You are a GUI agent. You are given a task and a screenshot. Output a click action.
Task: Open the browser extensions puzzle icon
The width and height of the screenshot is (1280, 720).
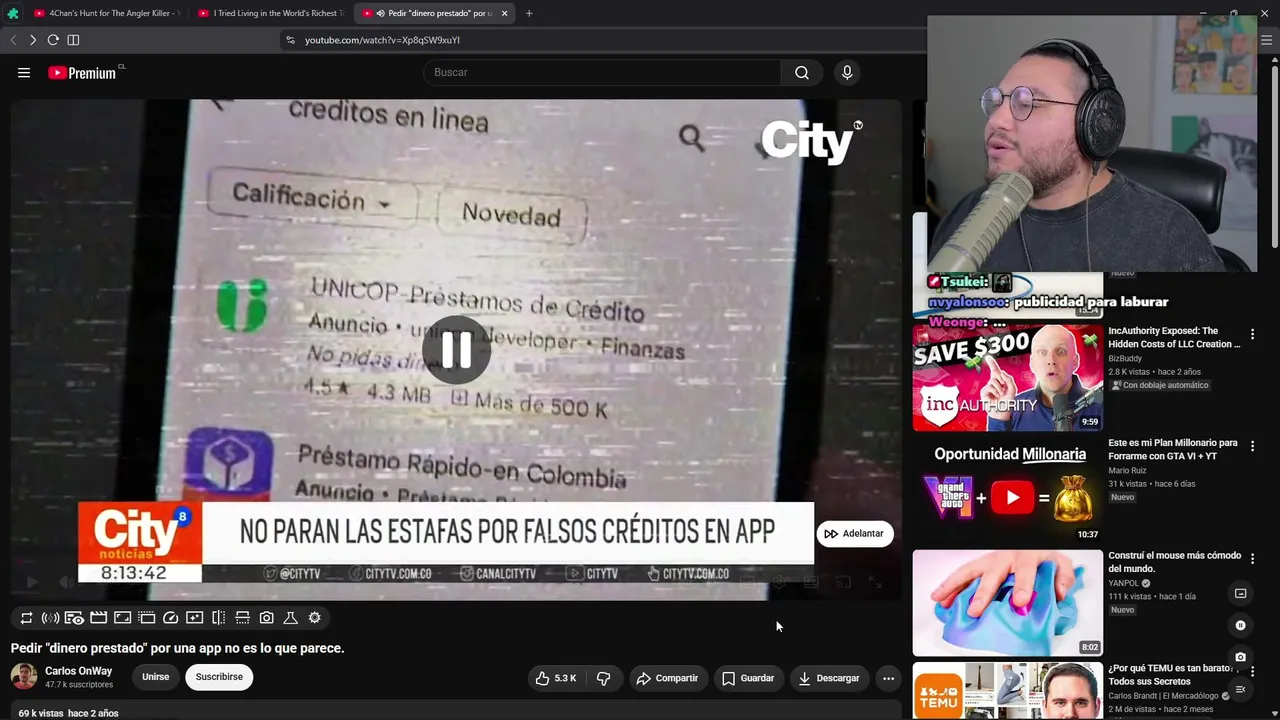coord(12,13)
